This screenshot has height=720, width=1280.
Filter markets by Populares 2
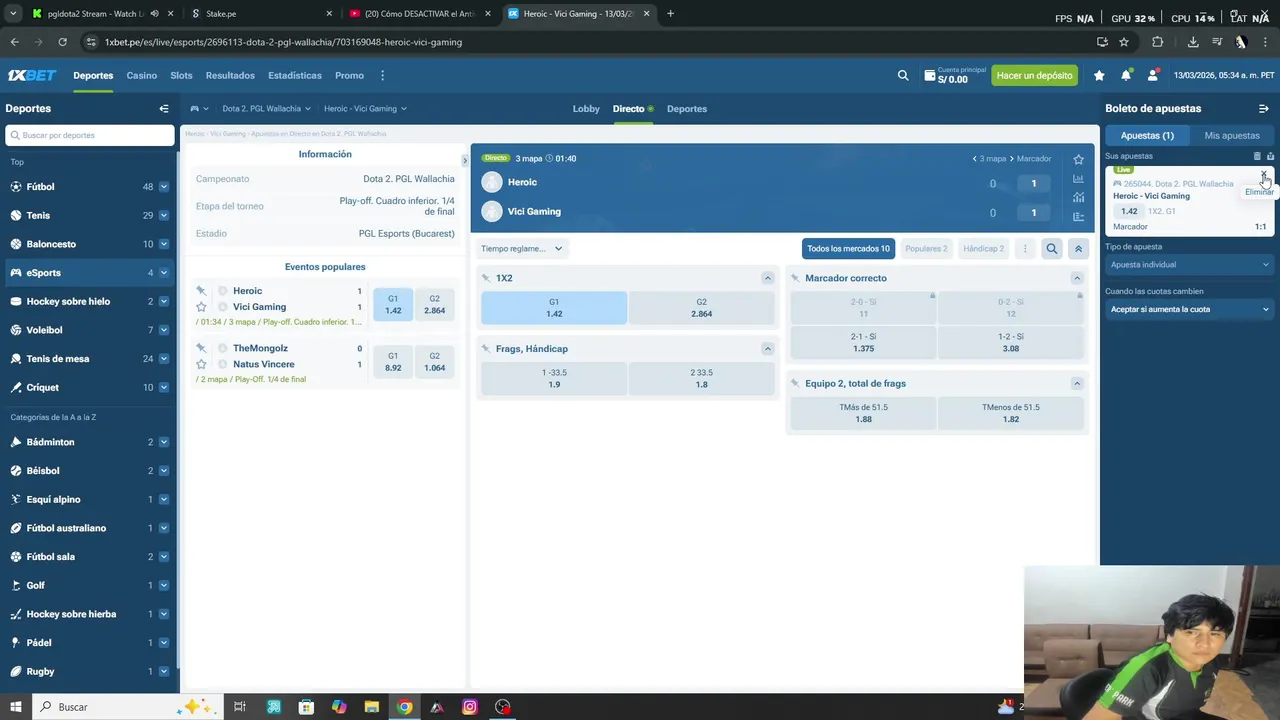(x=926, y=249)
